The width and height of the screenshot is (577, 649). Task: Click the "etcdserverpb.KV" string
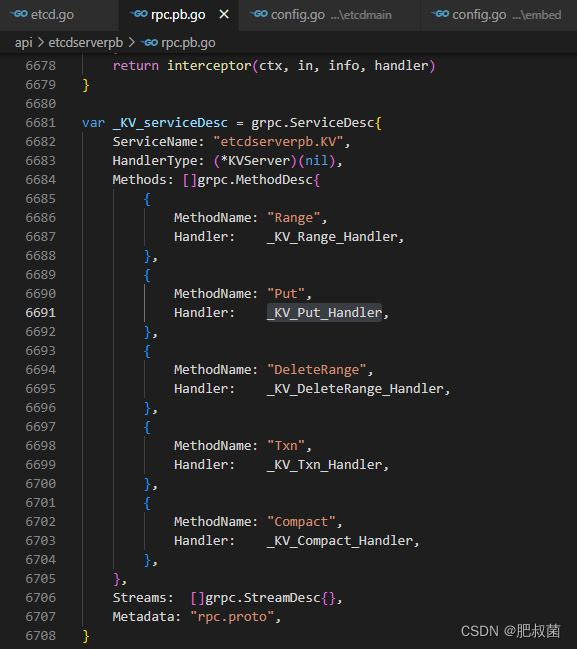pyautogui.click(x=278, y=142)
